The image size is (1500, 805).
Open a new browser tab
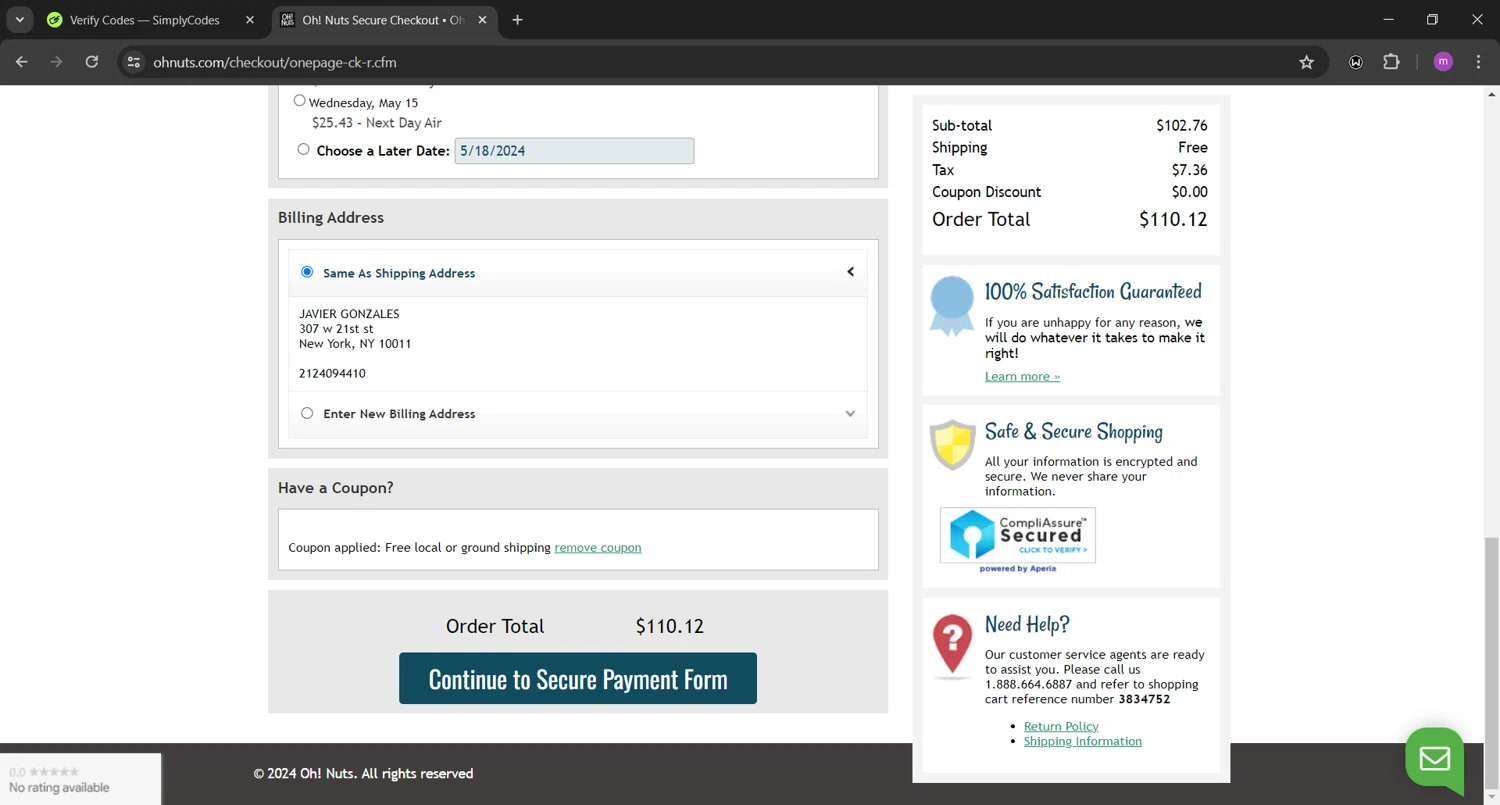pos(517,20)
